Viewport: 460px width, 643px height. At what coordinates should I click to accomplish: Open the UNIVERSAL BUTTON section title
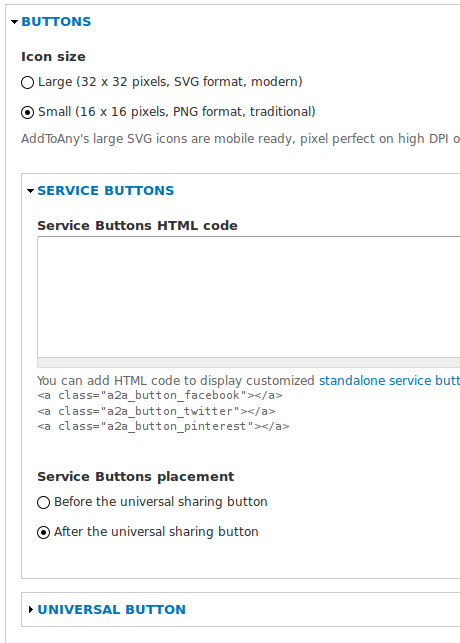(x=112, y=610)
